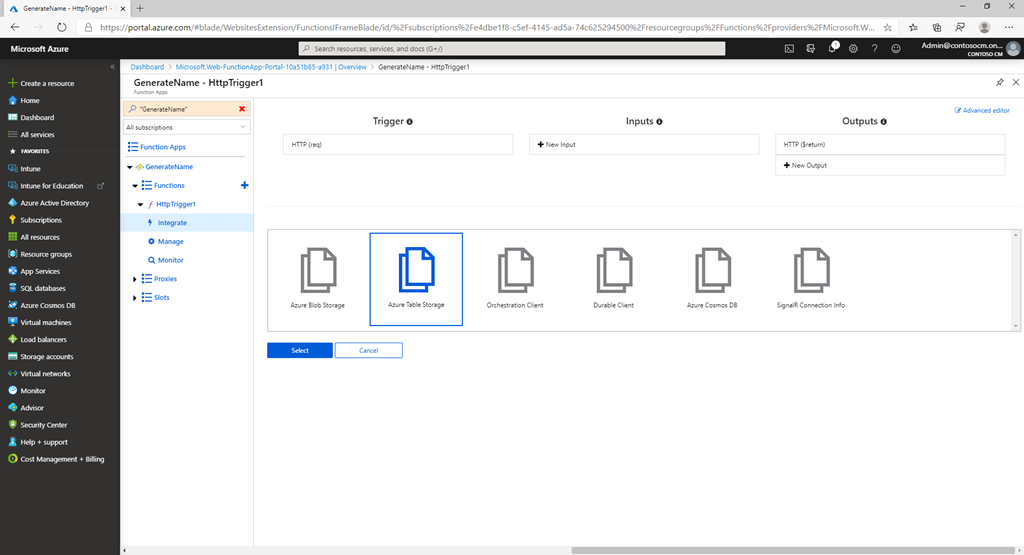The image size is (1024, 555).
Task: Pick the SignalR Connection Info icon
Action: 810,270
